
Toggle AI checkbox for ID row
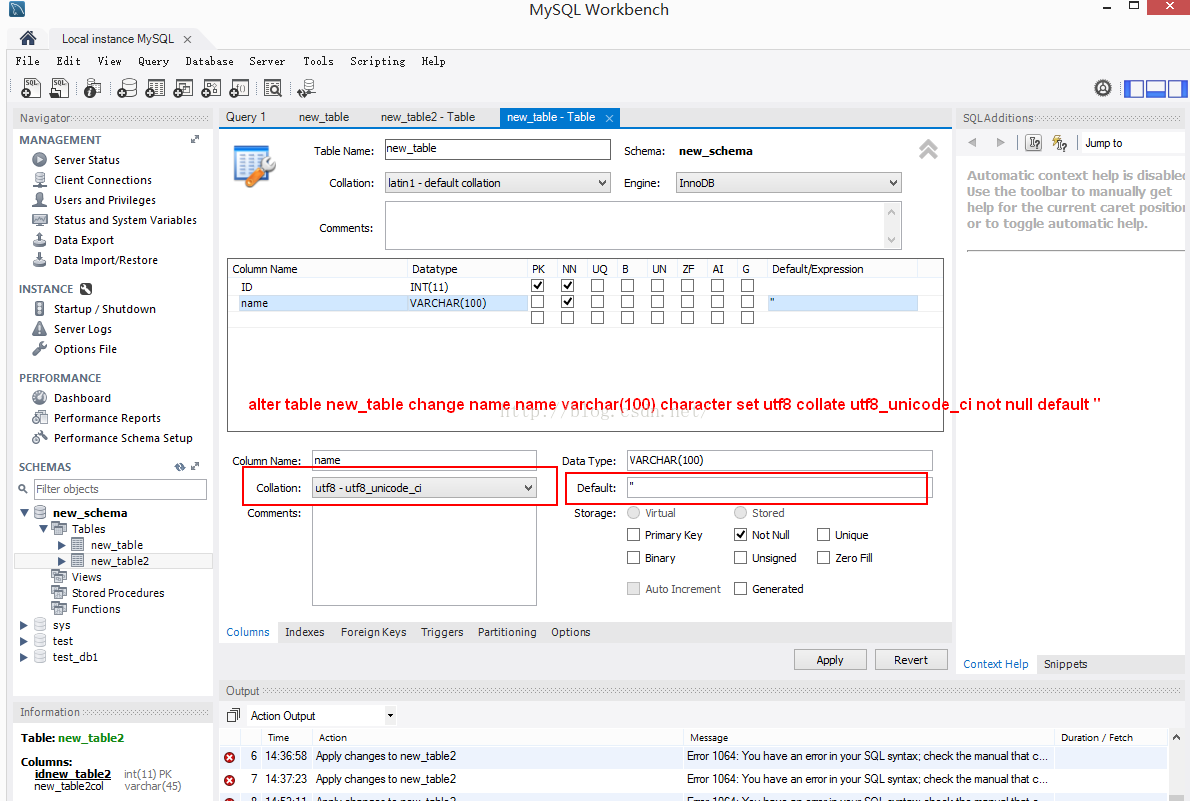tap(717, 285)
